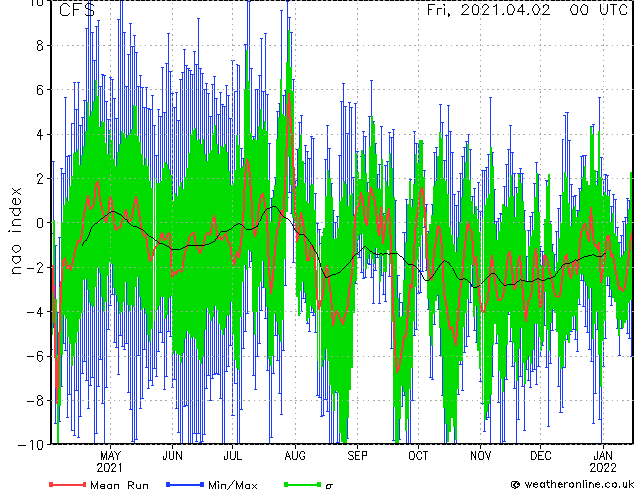Click the red Mean Run legend line

pyautogui.click(x=68, y=484)
